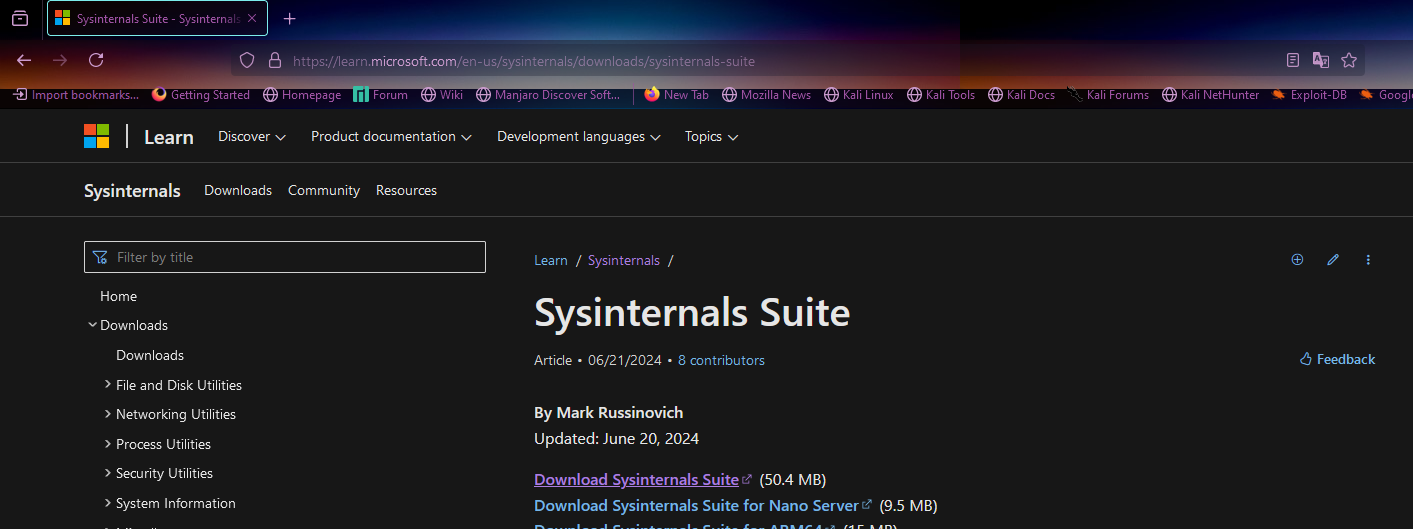Image resolution: width=1413 pixels, height=529 pixels.
Task: Bookmark this page with the star icon
Action: pyautogui.click(x=1348, y=60)
